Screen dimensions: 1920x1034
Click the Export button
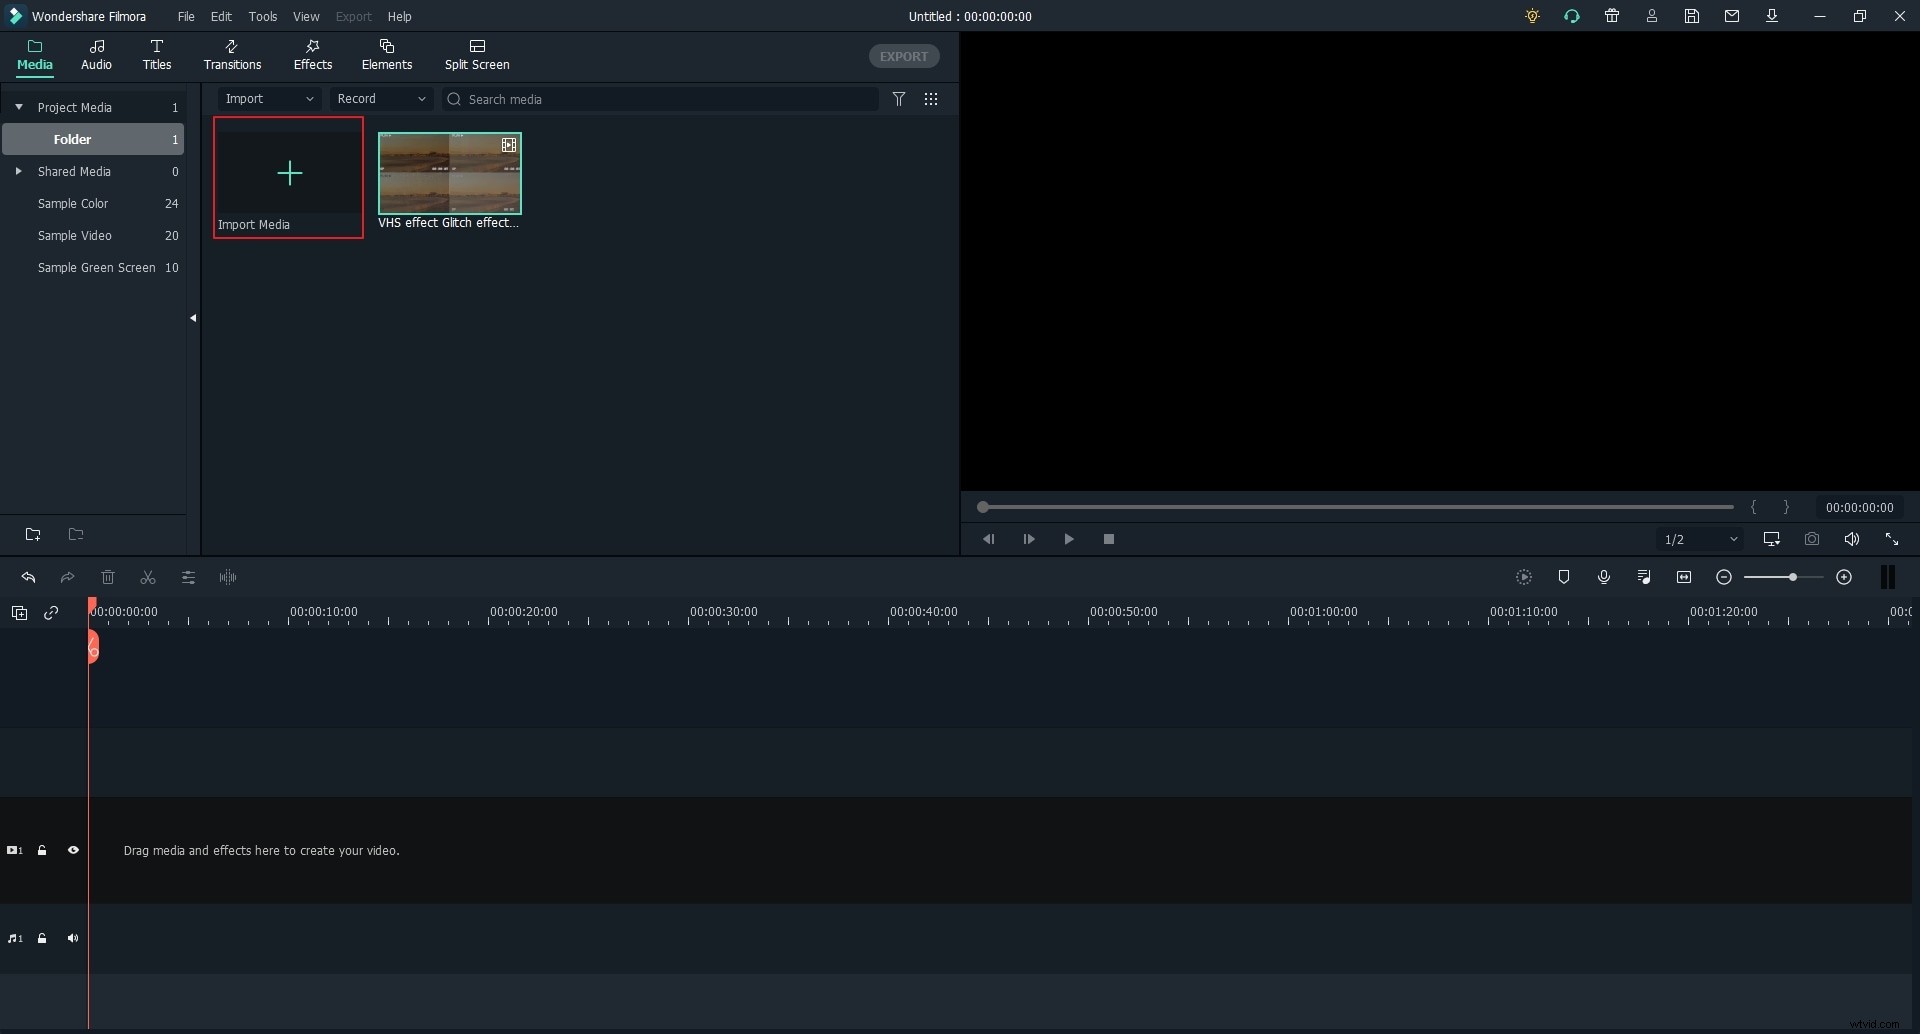point(903,56)
